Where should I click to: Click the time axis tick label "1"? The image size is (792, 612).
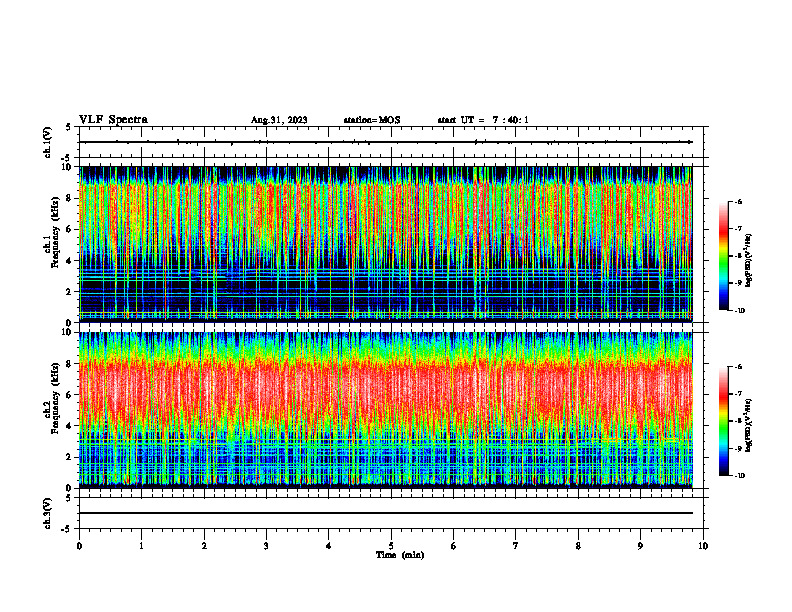pos(141,546)
